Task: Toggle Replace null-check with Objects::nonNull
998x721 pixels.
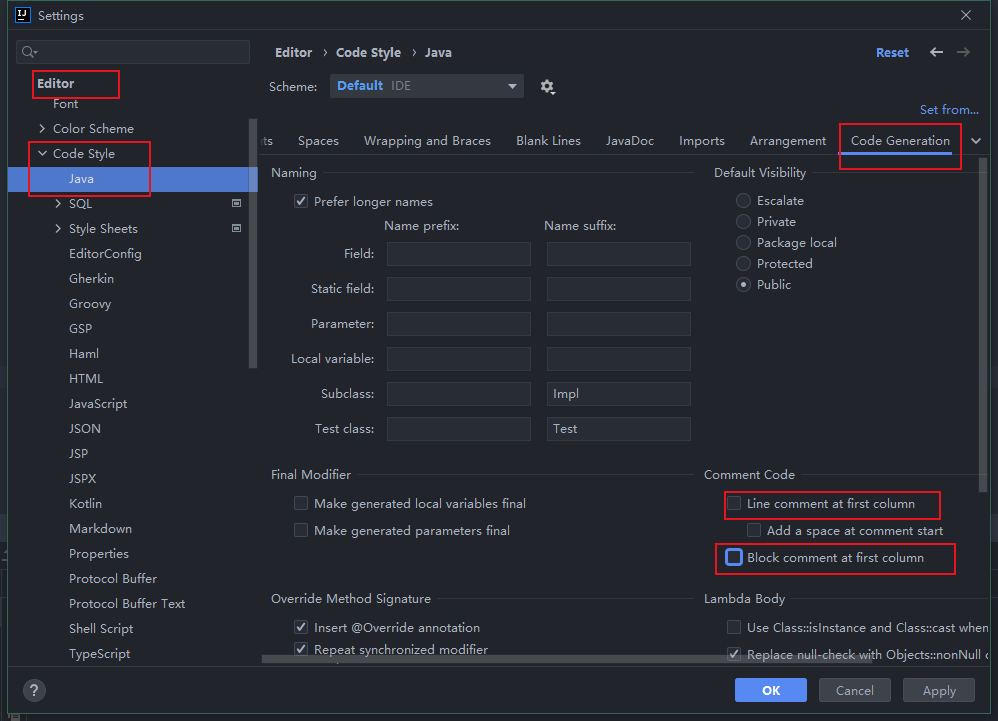Action: [734, 654]
